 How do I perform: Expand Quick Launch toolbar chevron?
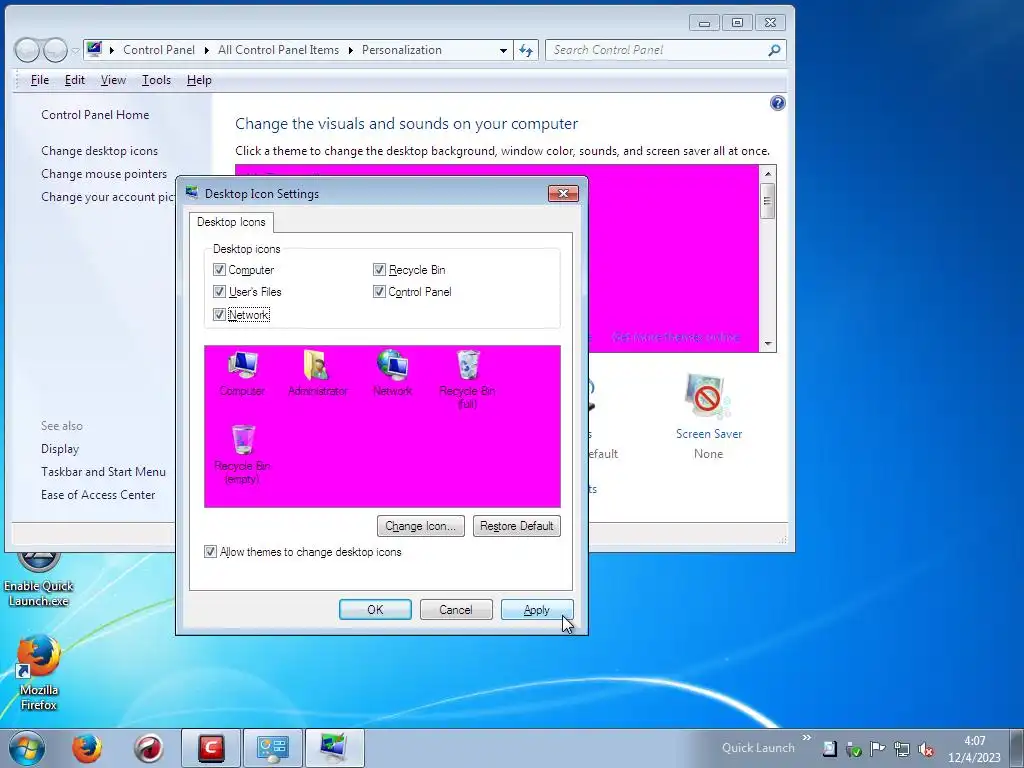[807, 738]
